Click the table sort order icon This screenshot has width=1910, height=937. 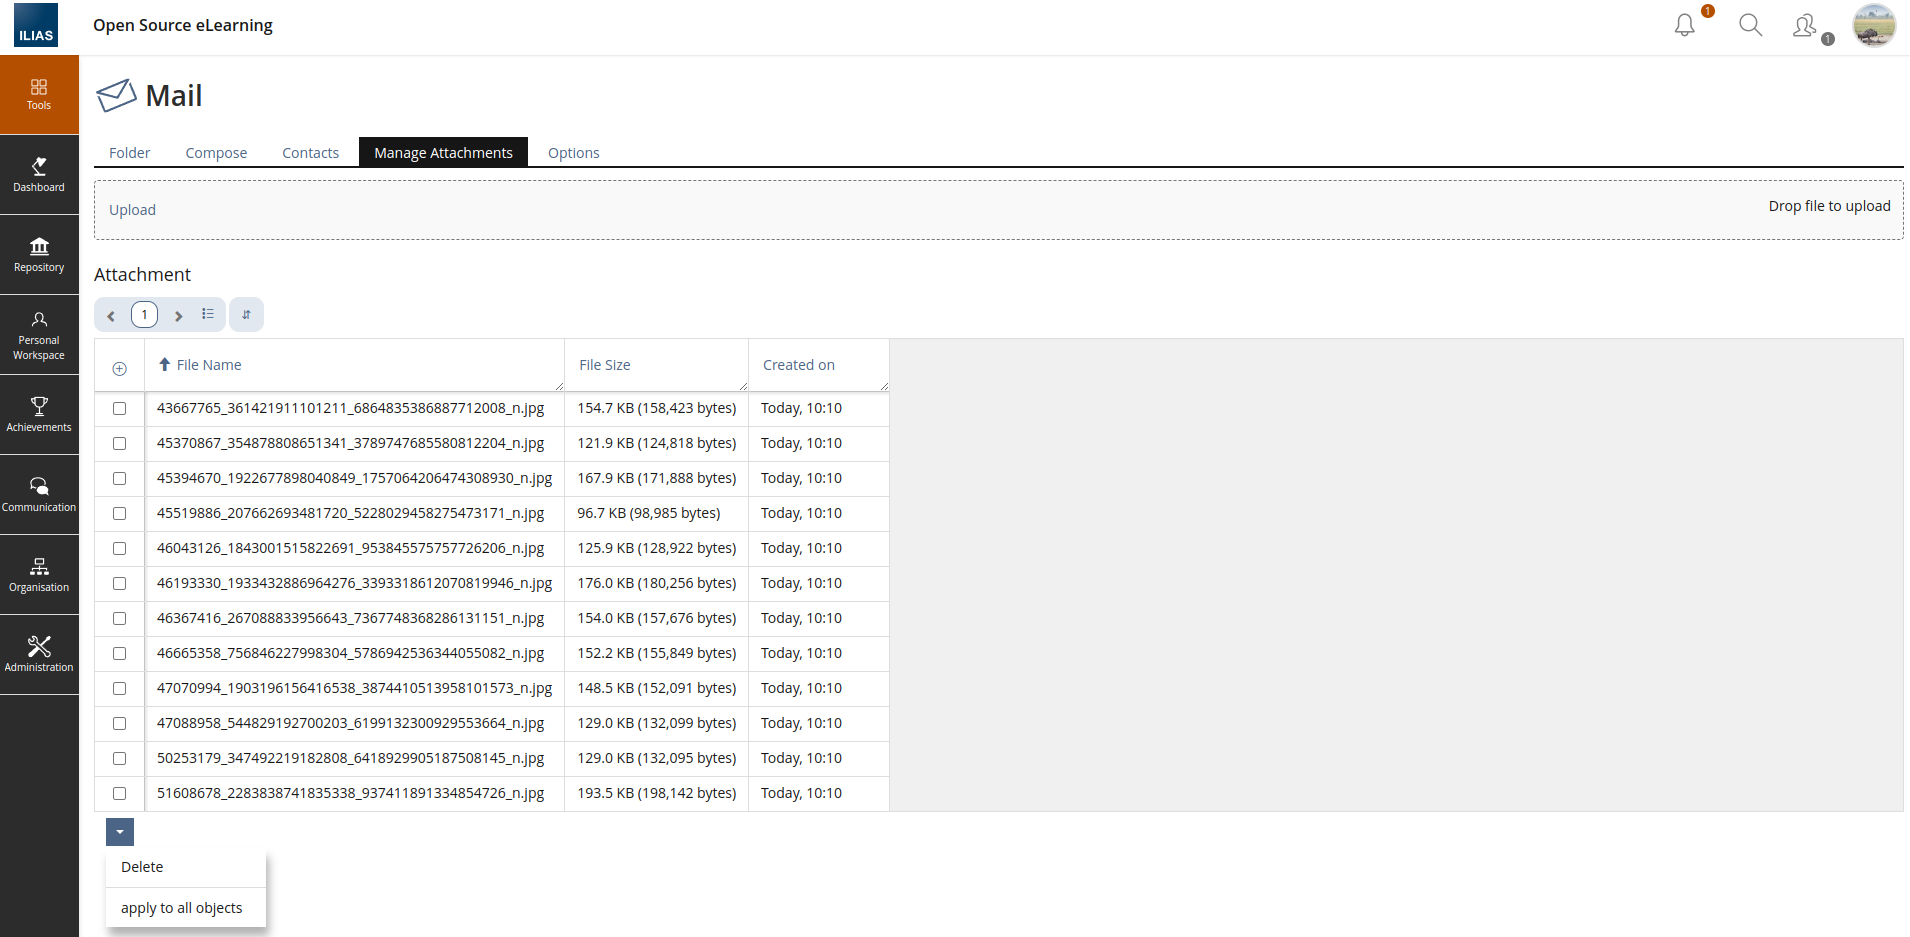(x=246, y=315)
